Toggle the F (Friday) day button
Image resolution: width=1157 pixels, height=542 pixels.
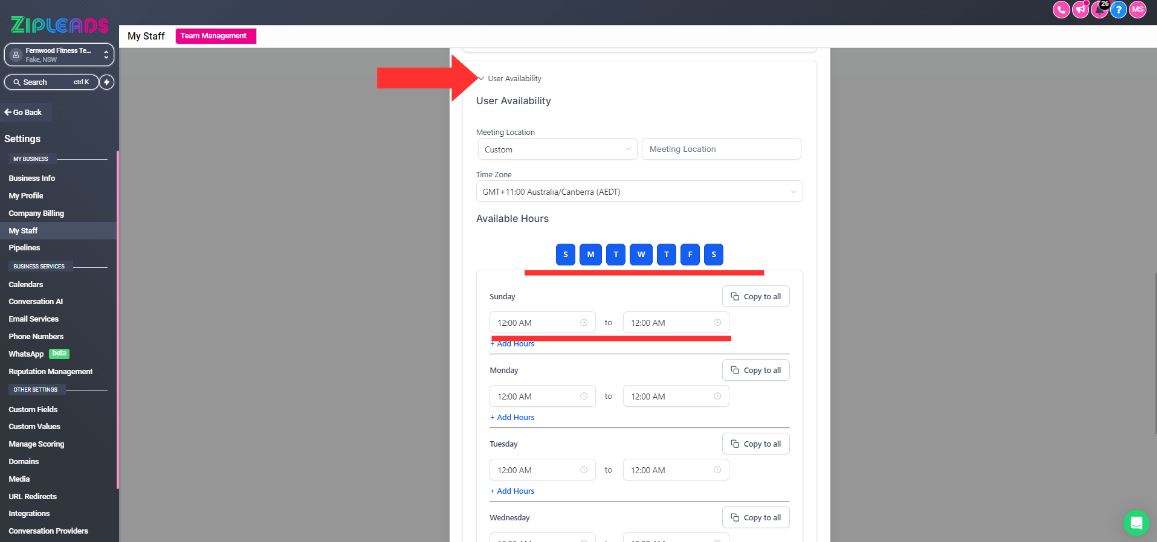coord(690,254)
